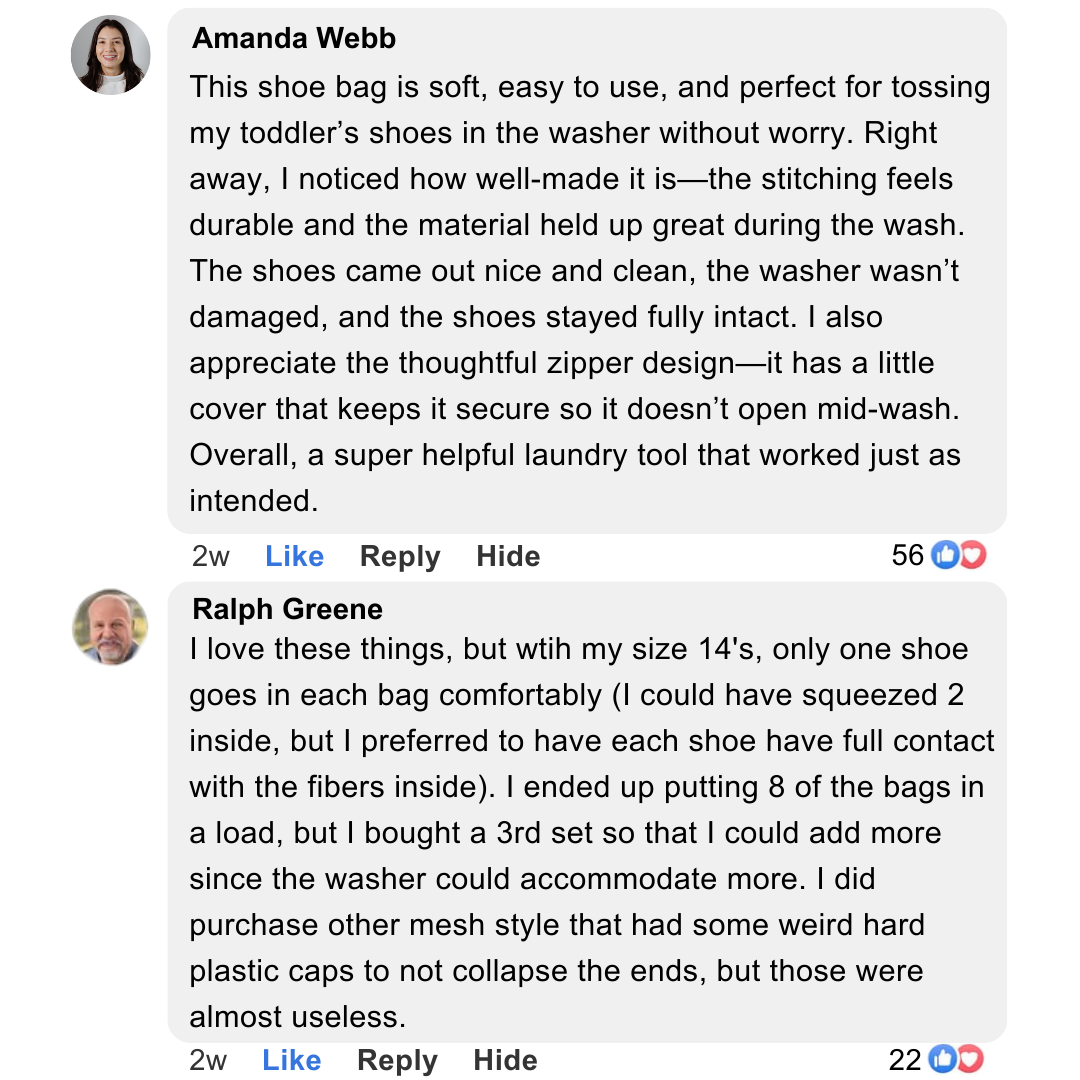Image resolution: width=1080 pixels, height=1080 pixels.
Task: Open the Ralph Greene profile name link
Action: coord(287,609)
